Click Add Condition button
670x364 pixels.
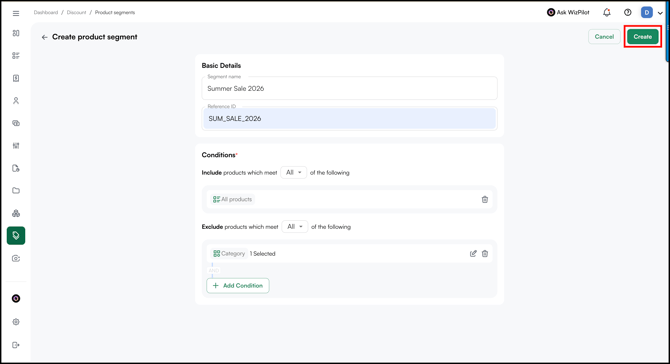(238, 285)
